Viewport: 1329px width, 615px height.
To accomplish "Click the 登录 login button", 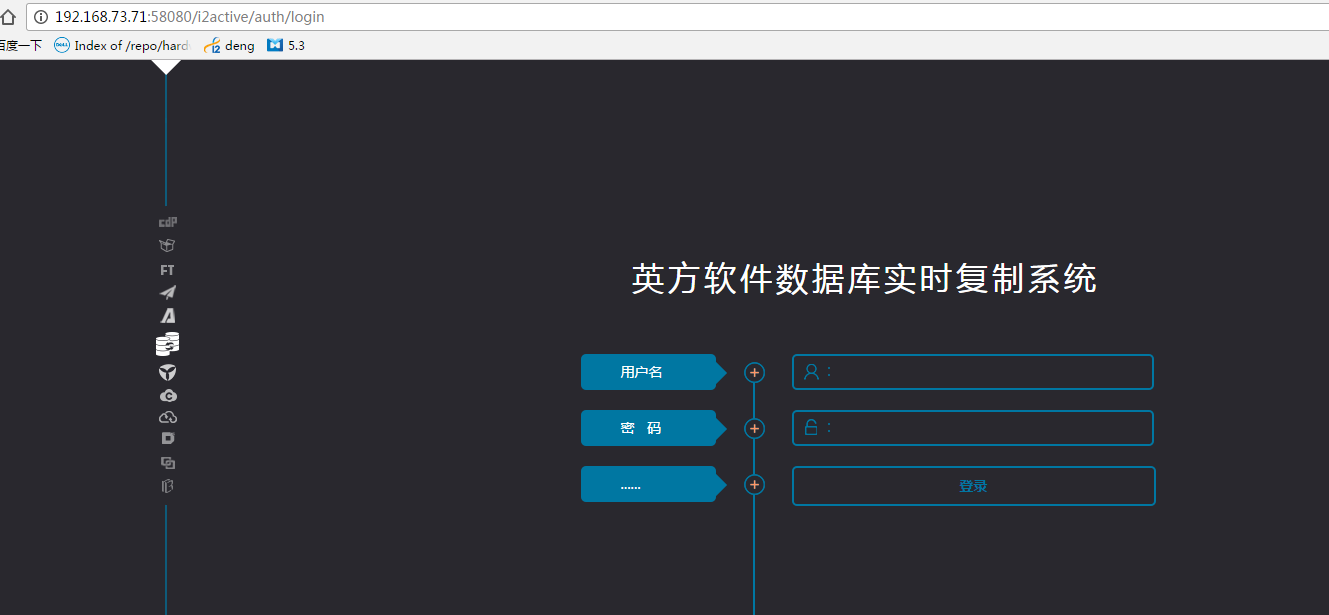I will point(973,486).
